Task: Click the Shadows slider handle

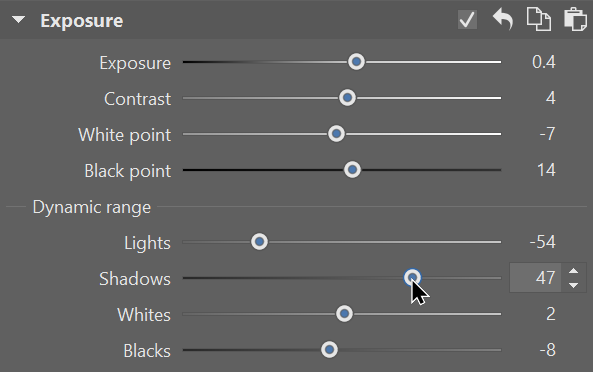Action: pyautogui.click(x=412, y=278)
